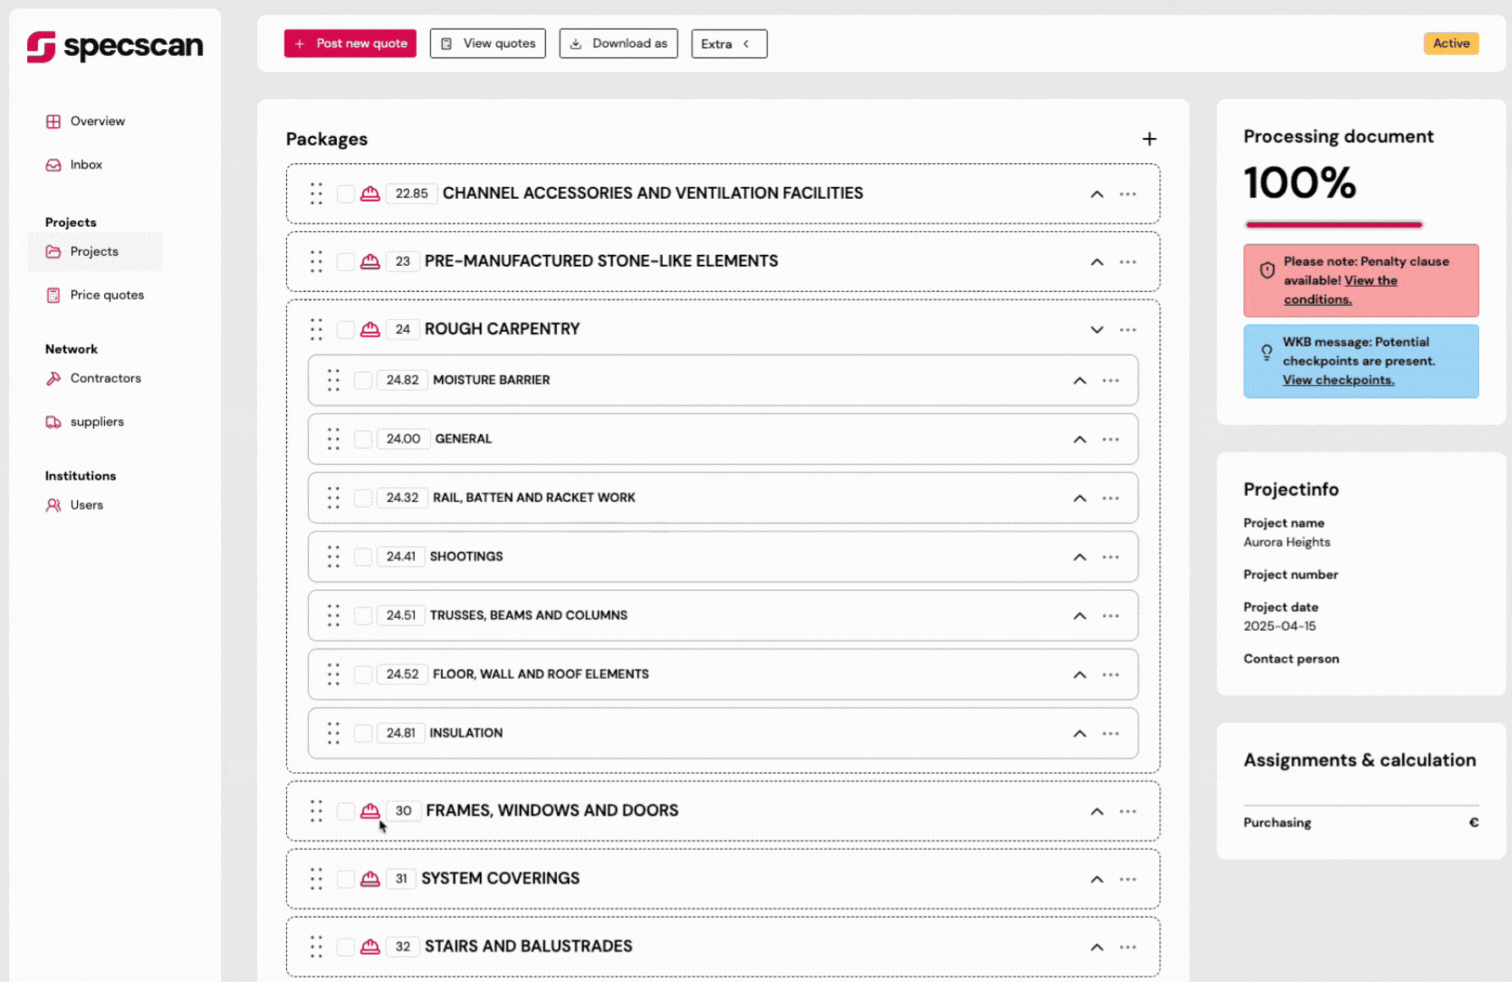Open three-dots menu for System Coverings
The height and width of the screenshot is (982, 1512).
pyautogui.click(x=1128, y=880)
